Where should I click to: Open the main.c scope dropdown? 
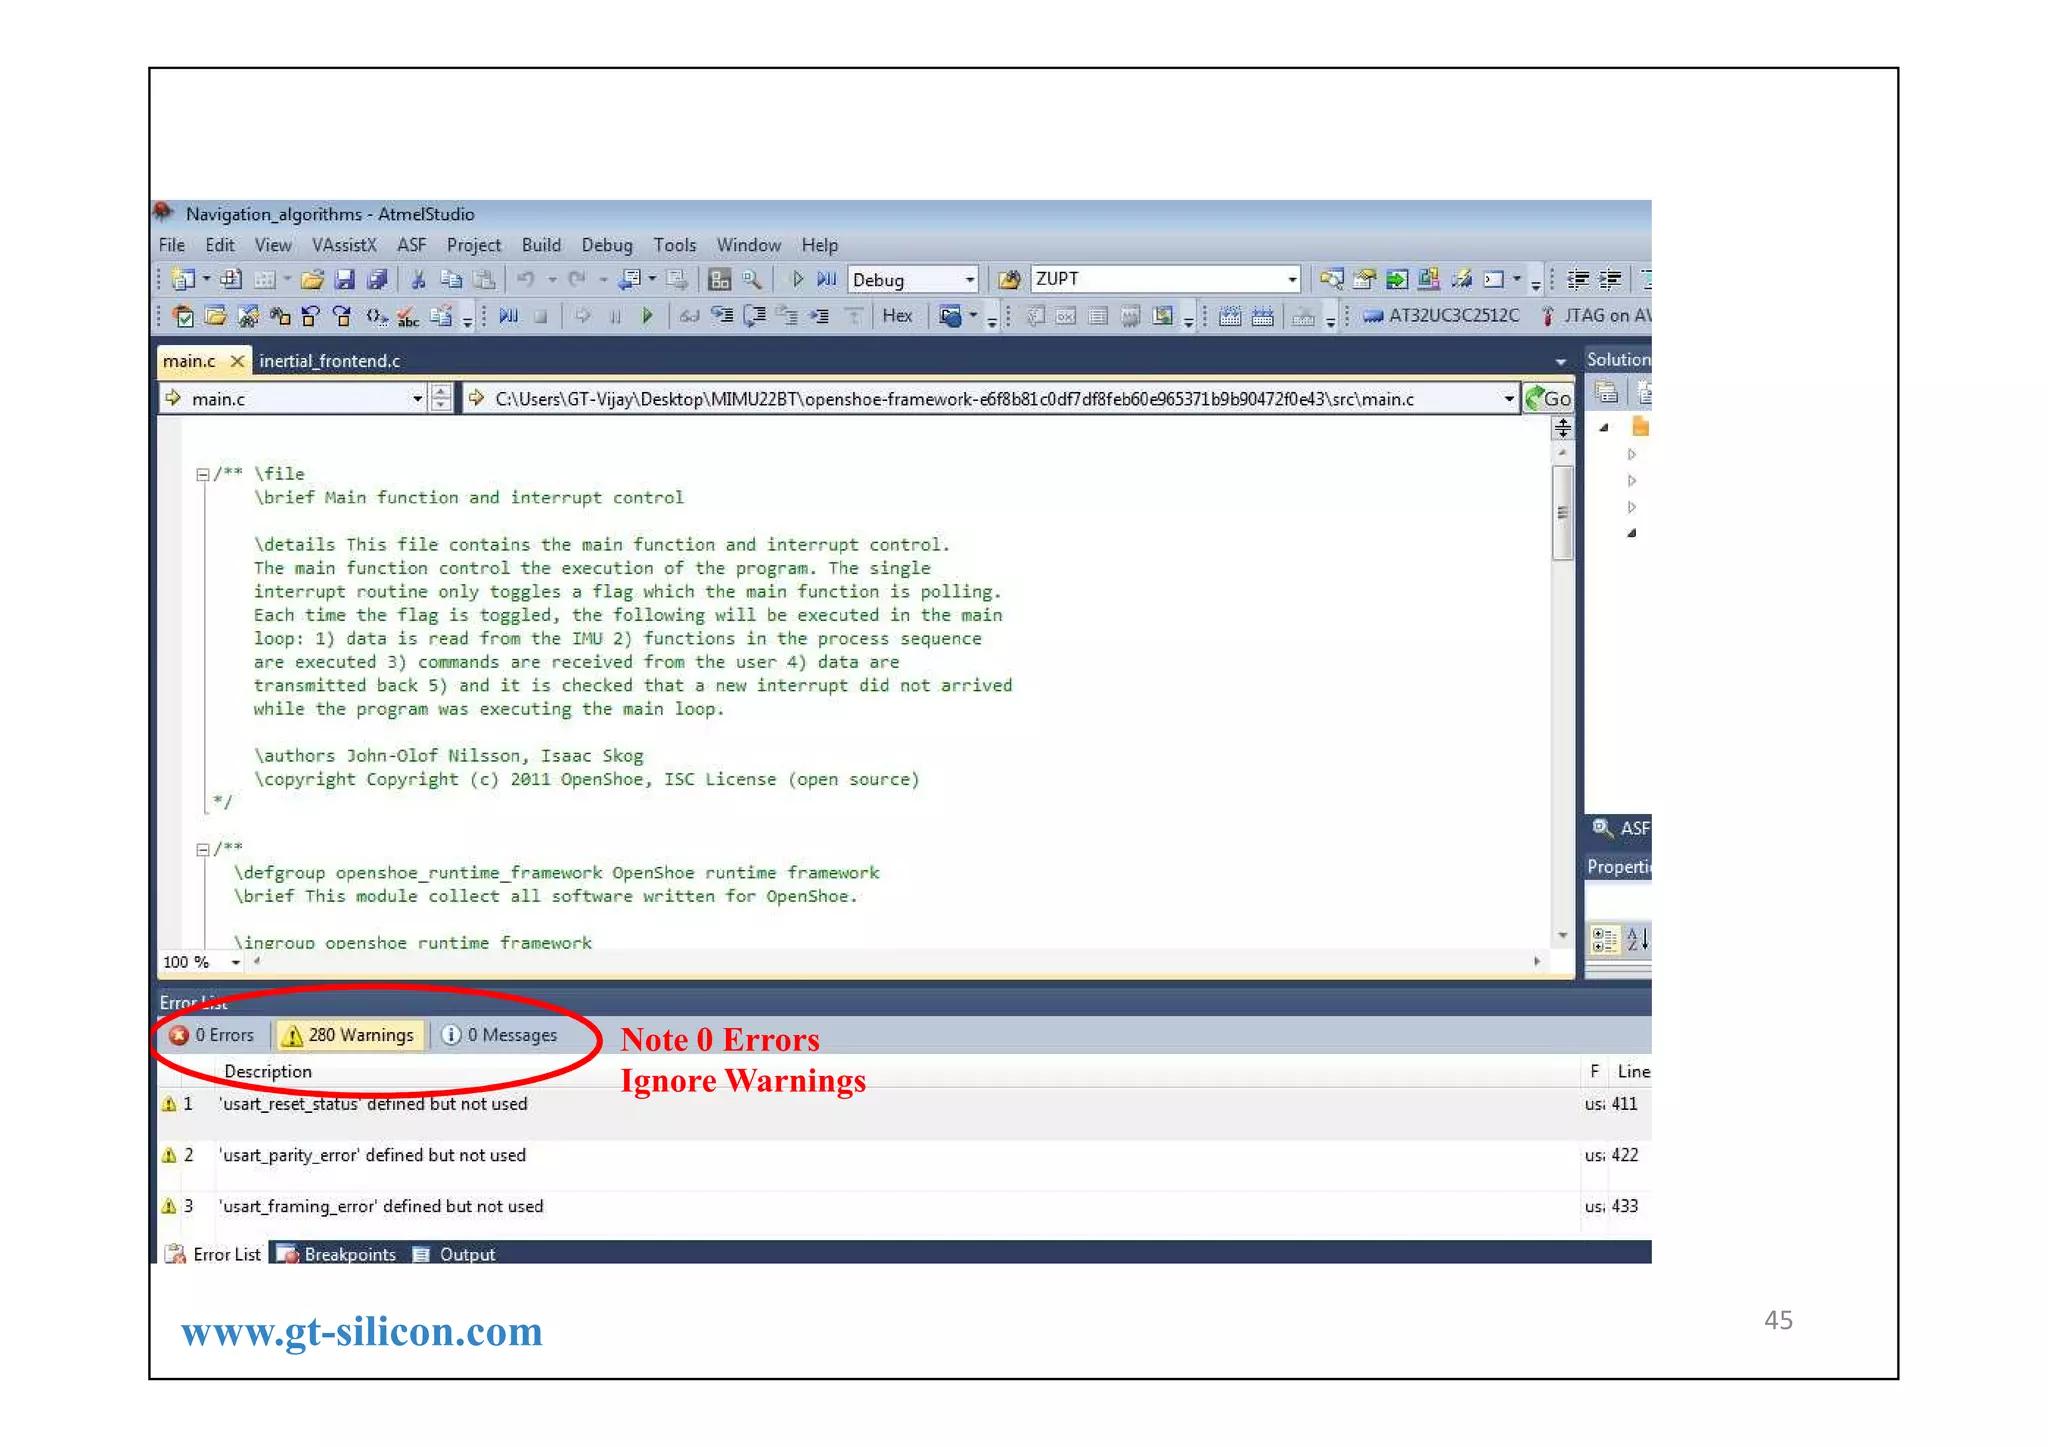pos(417,398)
